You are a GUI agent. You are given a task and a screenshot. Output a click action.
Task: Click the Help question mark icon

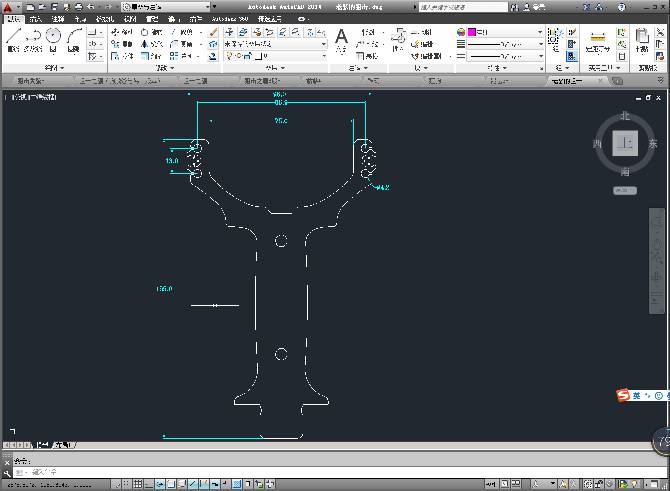point(622,7)
